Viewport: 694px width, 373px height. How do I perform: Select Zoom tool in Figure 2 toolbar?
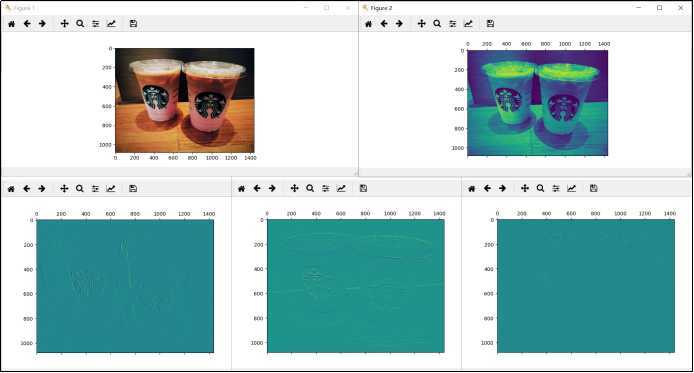(x=437, y=24)
